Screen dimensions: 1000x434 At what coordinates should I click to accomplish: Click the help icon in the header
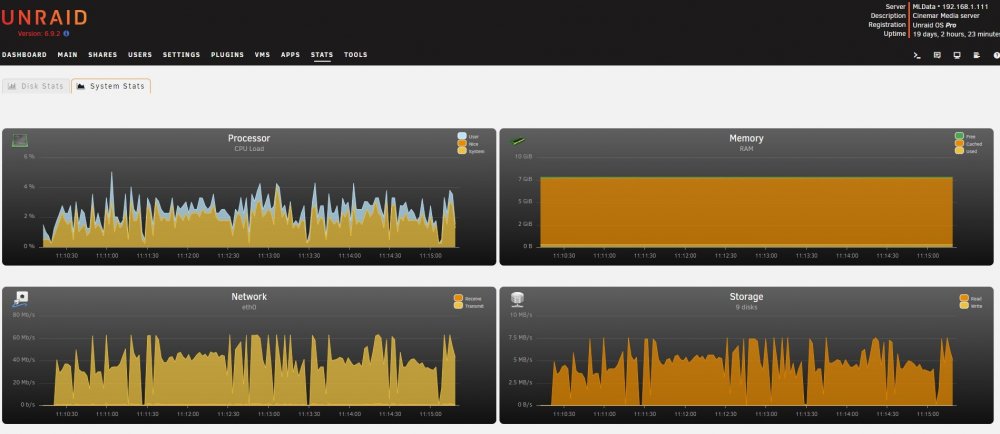[996, 55]
